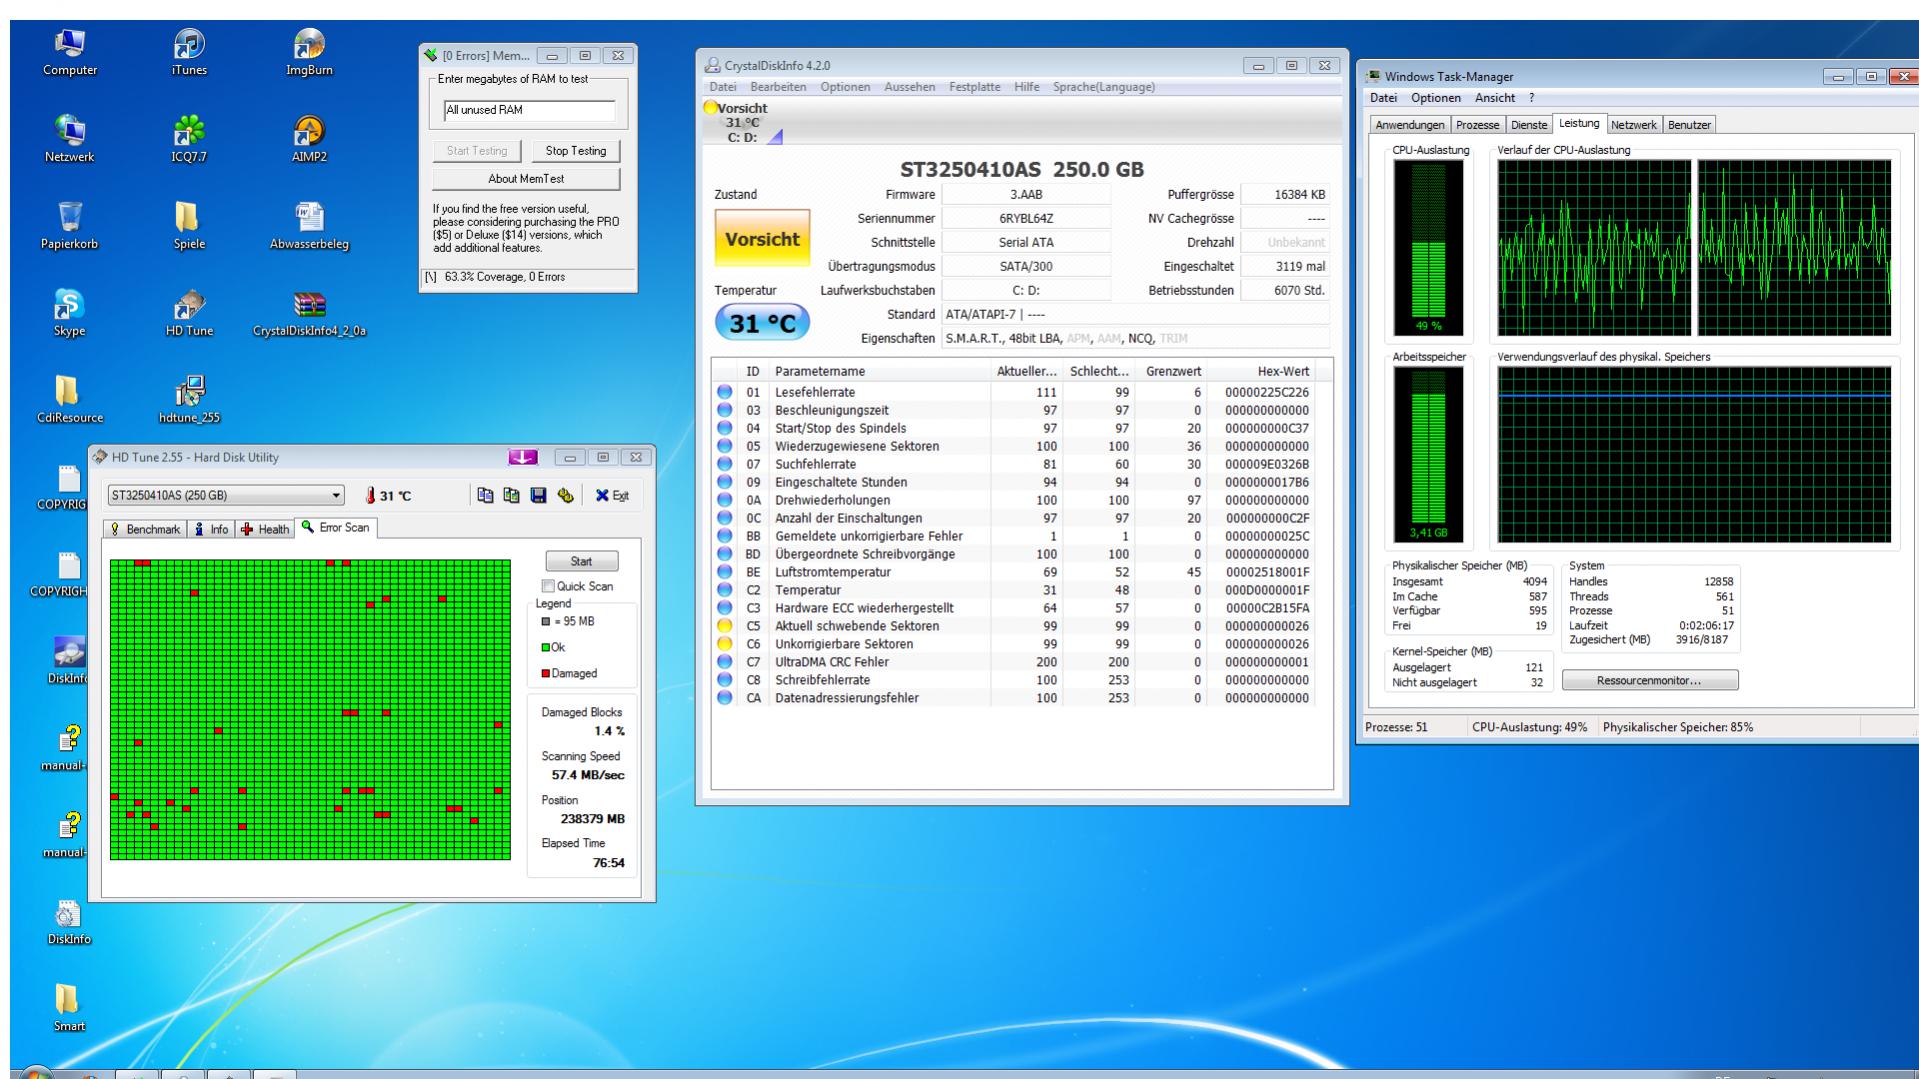Select the Abwasserbeleg document icon

click(309, 227)
